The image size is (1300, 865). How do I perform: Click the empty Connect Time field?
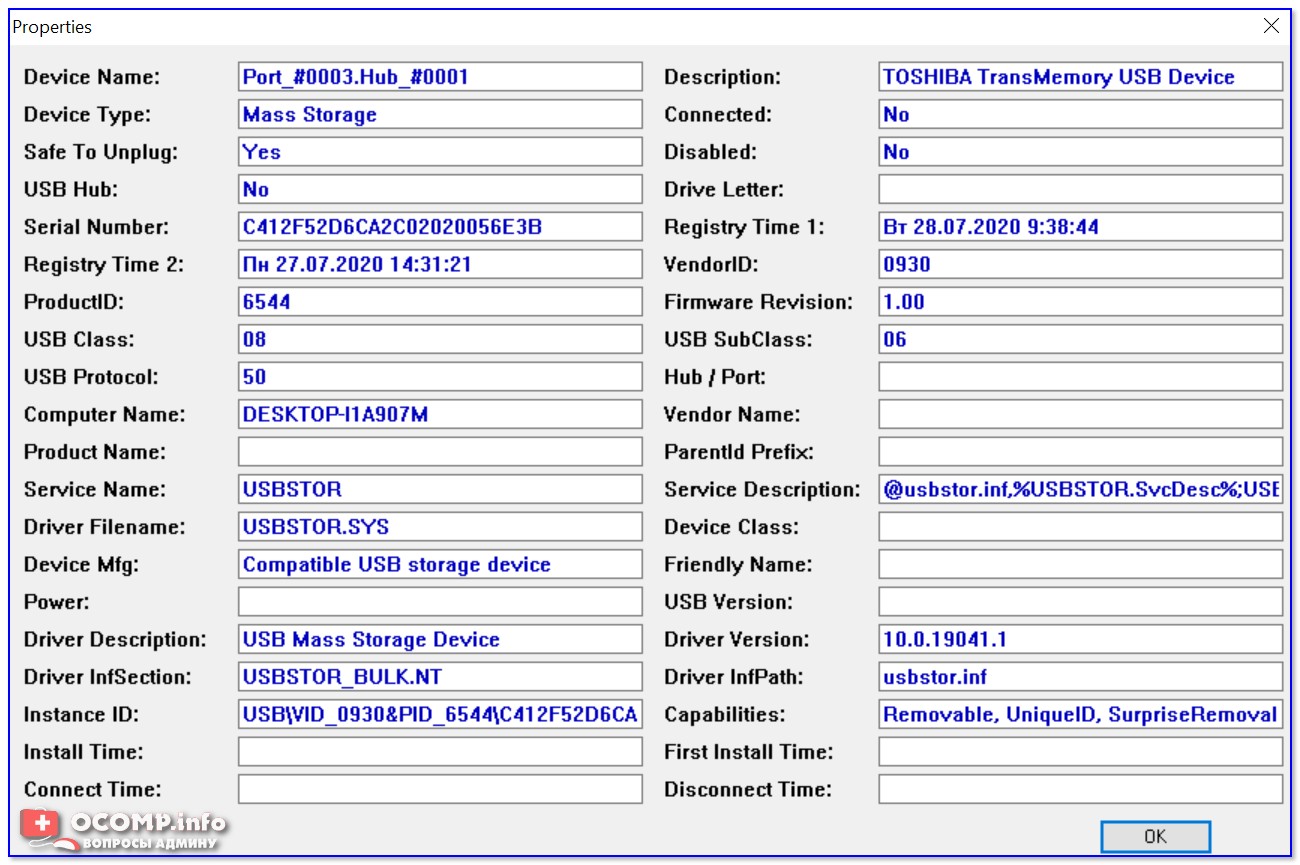[440, 790]
